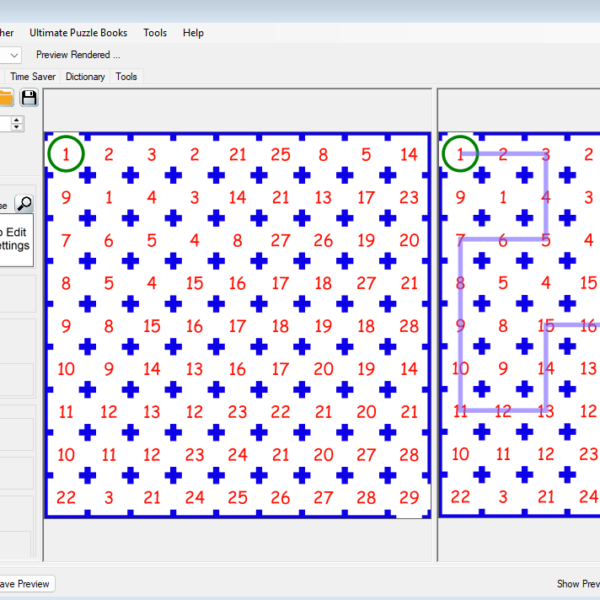This screenshot has height=600, width=600.
Task: Open the Help menu
Action: (x=193, y=33)
